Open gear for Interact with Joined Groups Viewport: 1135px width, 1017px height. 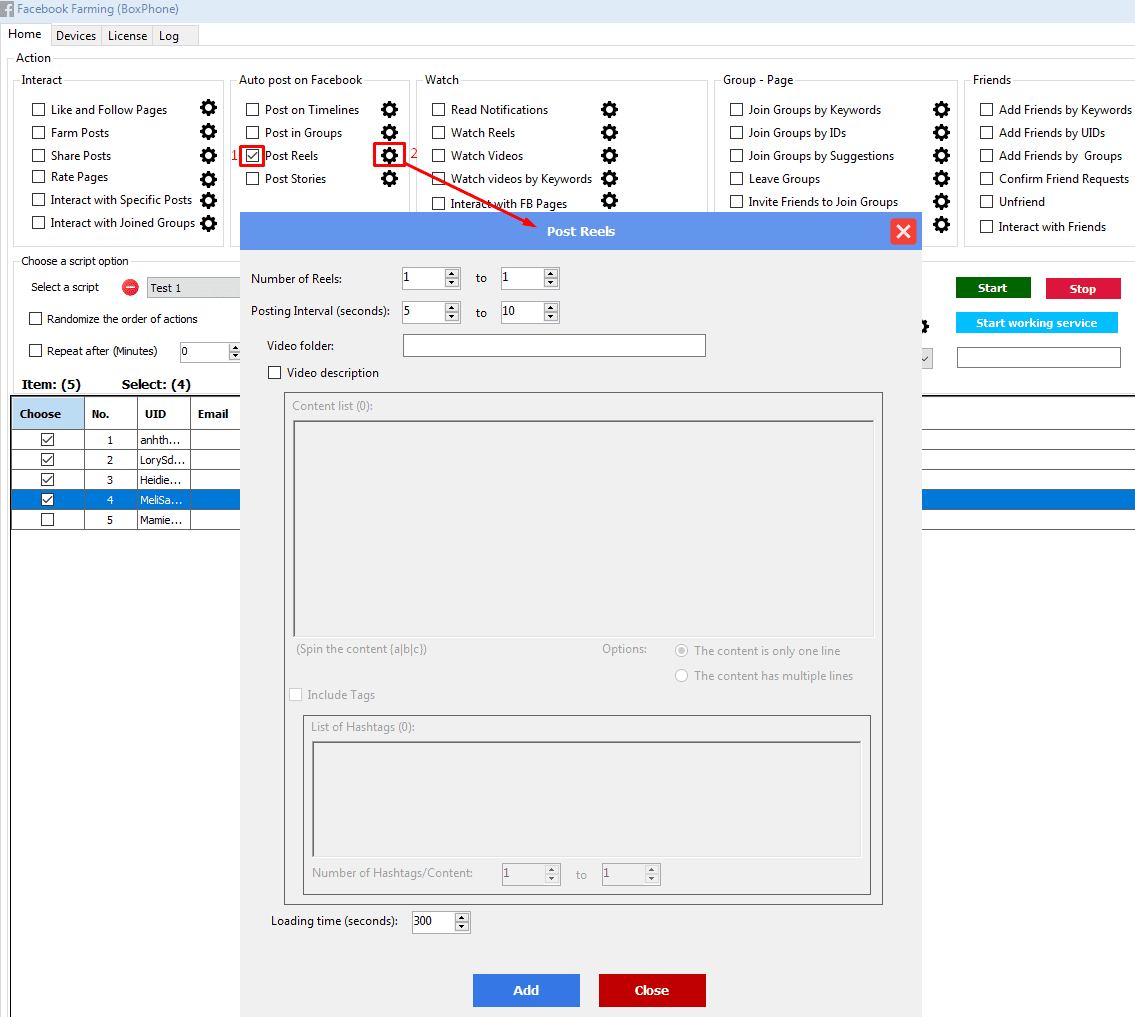tap(208, 224)
